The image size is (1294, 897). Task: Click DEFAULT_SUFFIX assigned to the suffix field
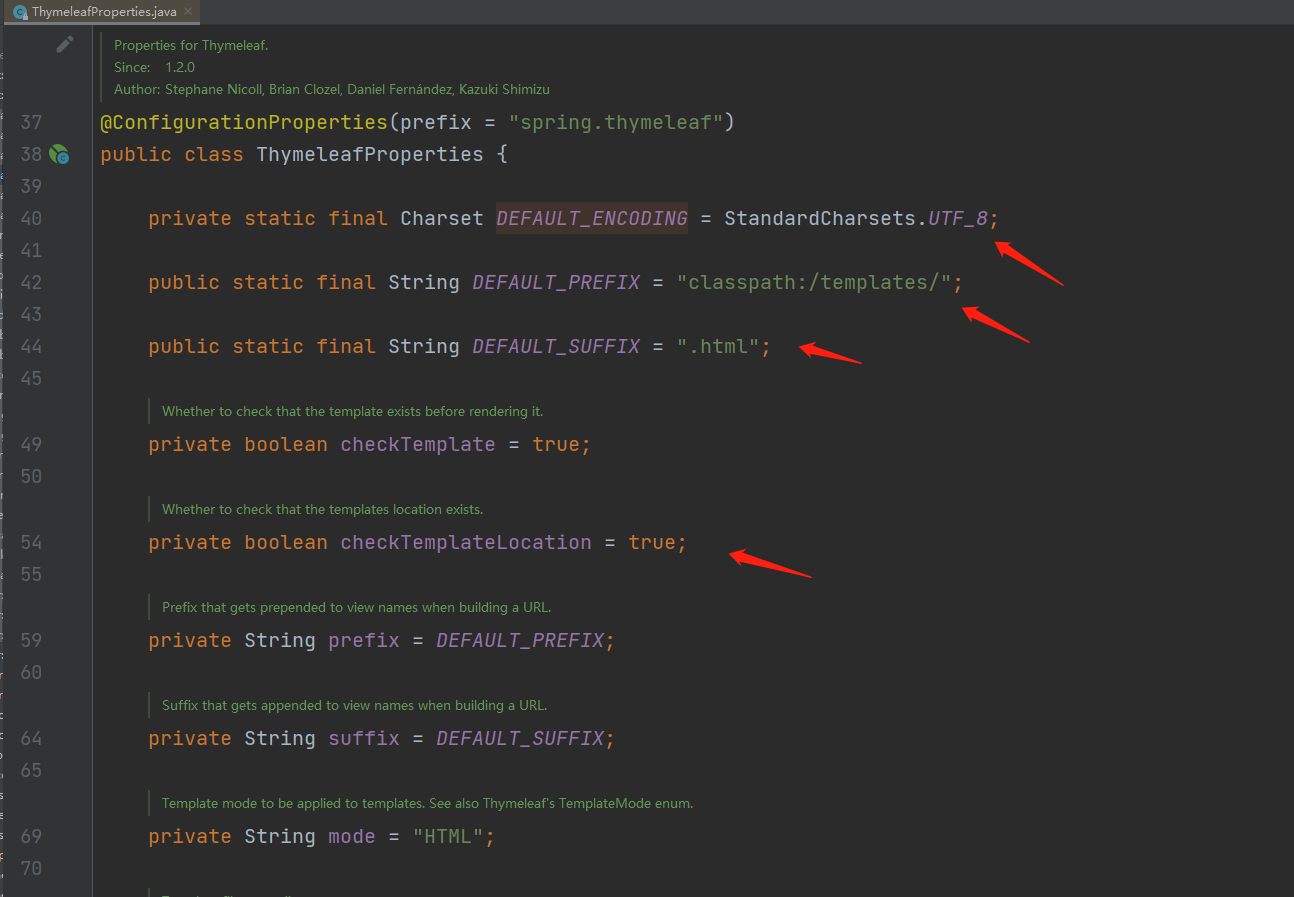click(x=520, y=738)
